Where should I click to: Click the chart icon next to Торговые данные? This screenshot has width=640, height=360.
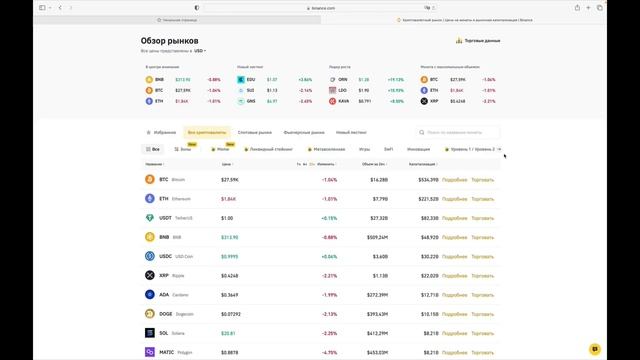[x=459, y=40]
